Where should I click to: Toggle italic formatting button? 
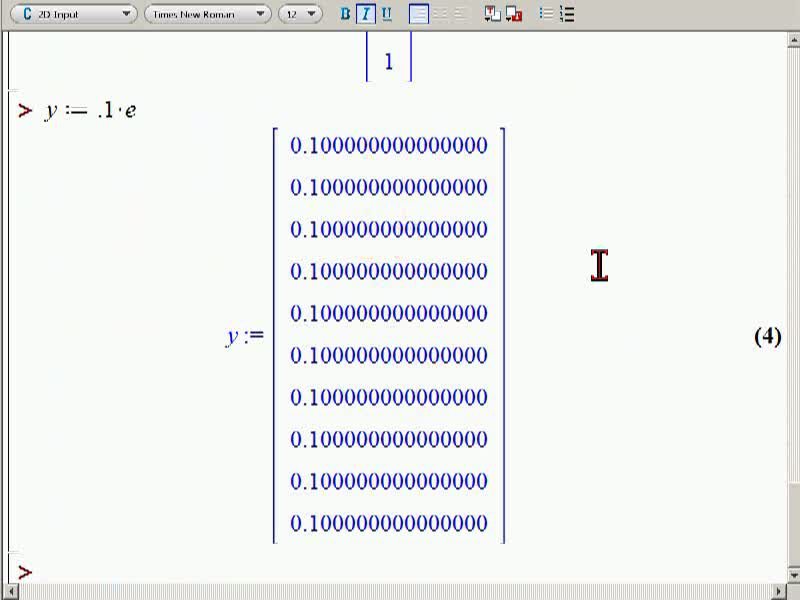coord(365,14)
